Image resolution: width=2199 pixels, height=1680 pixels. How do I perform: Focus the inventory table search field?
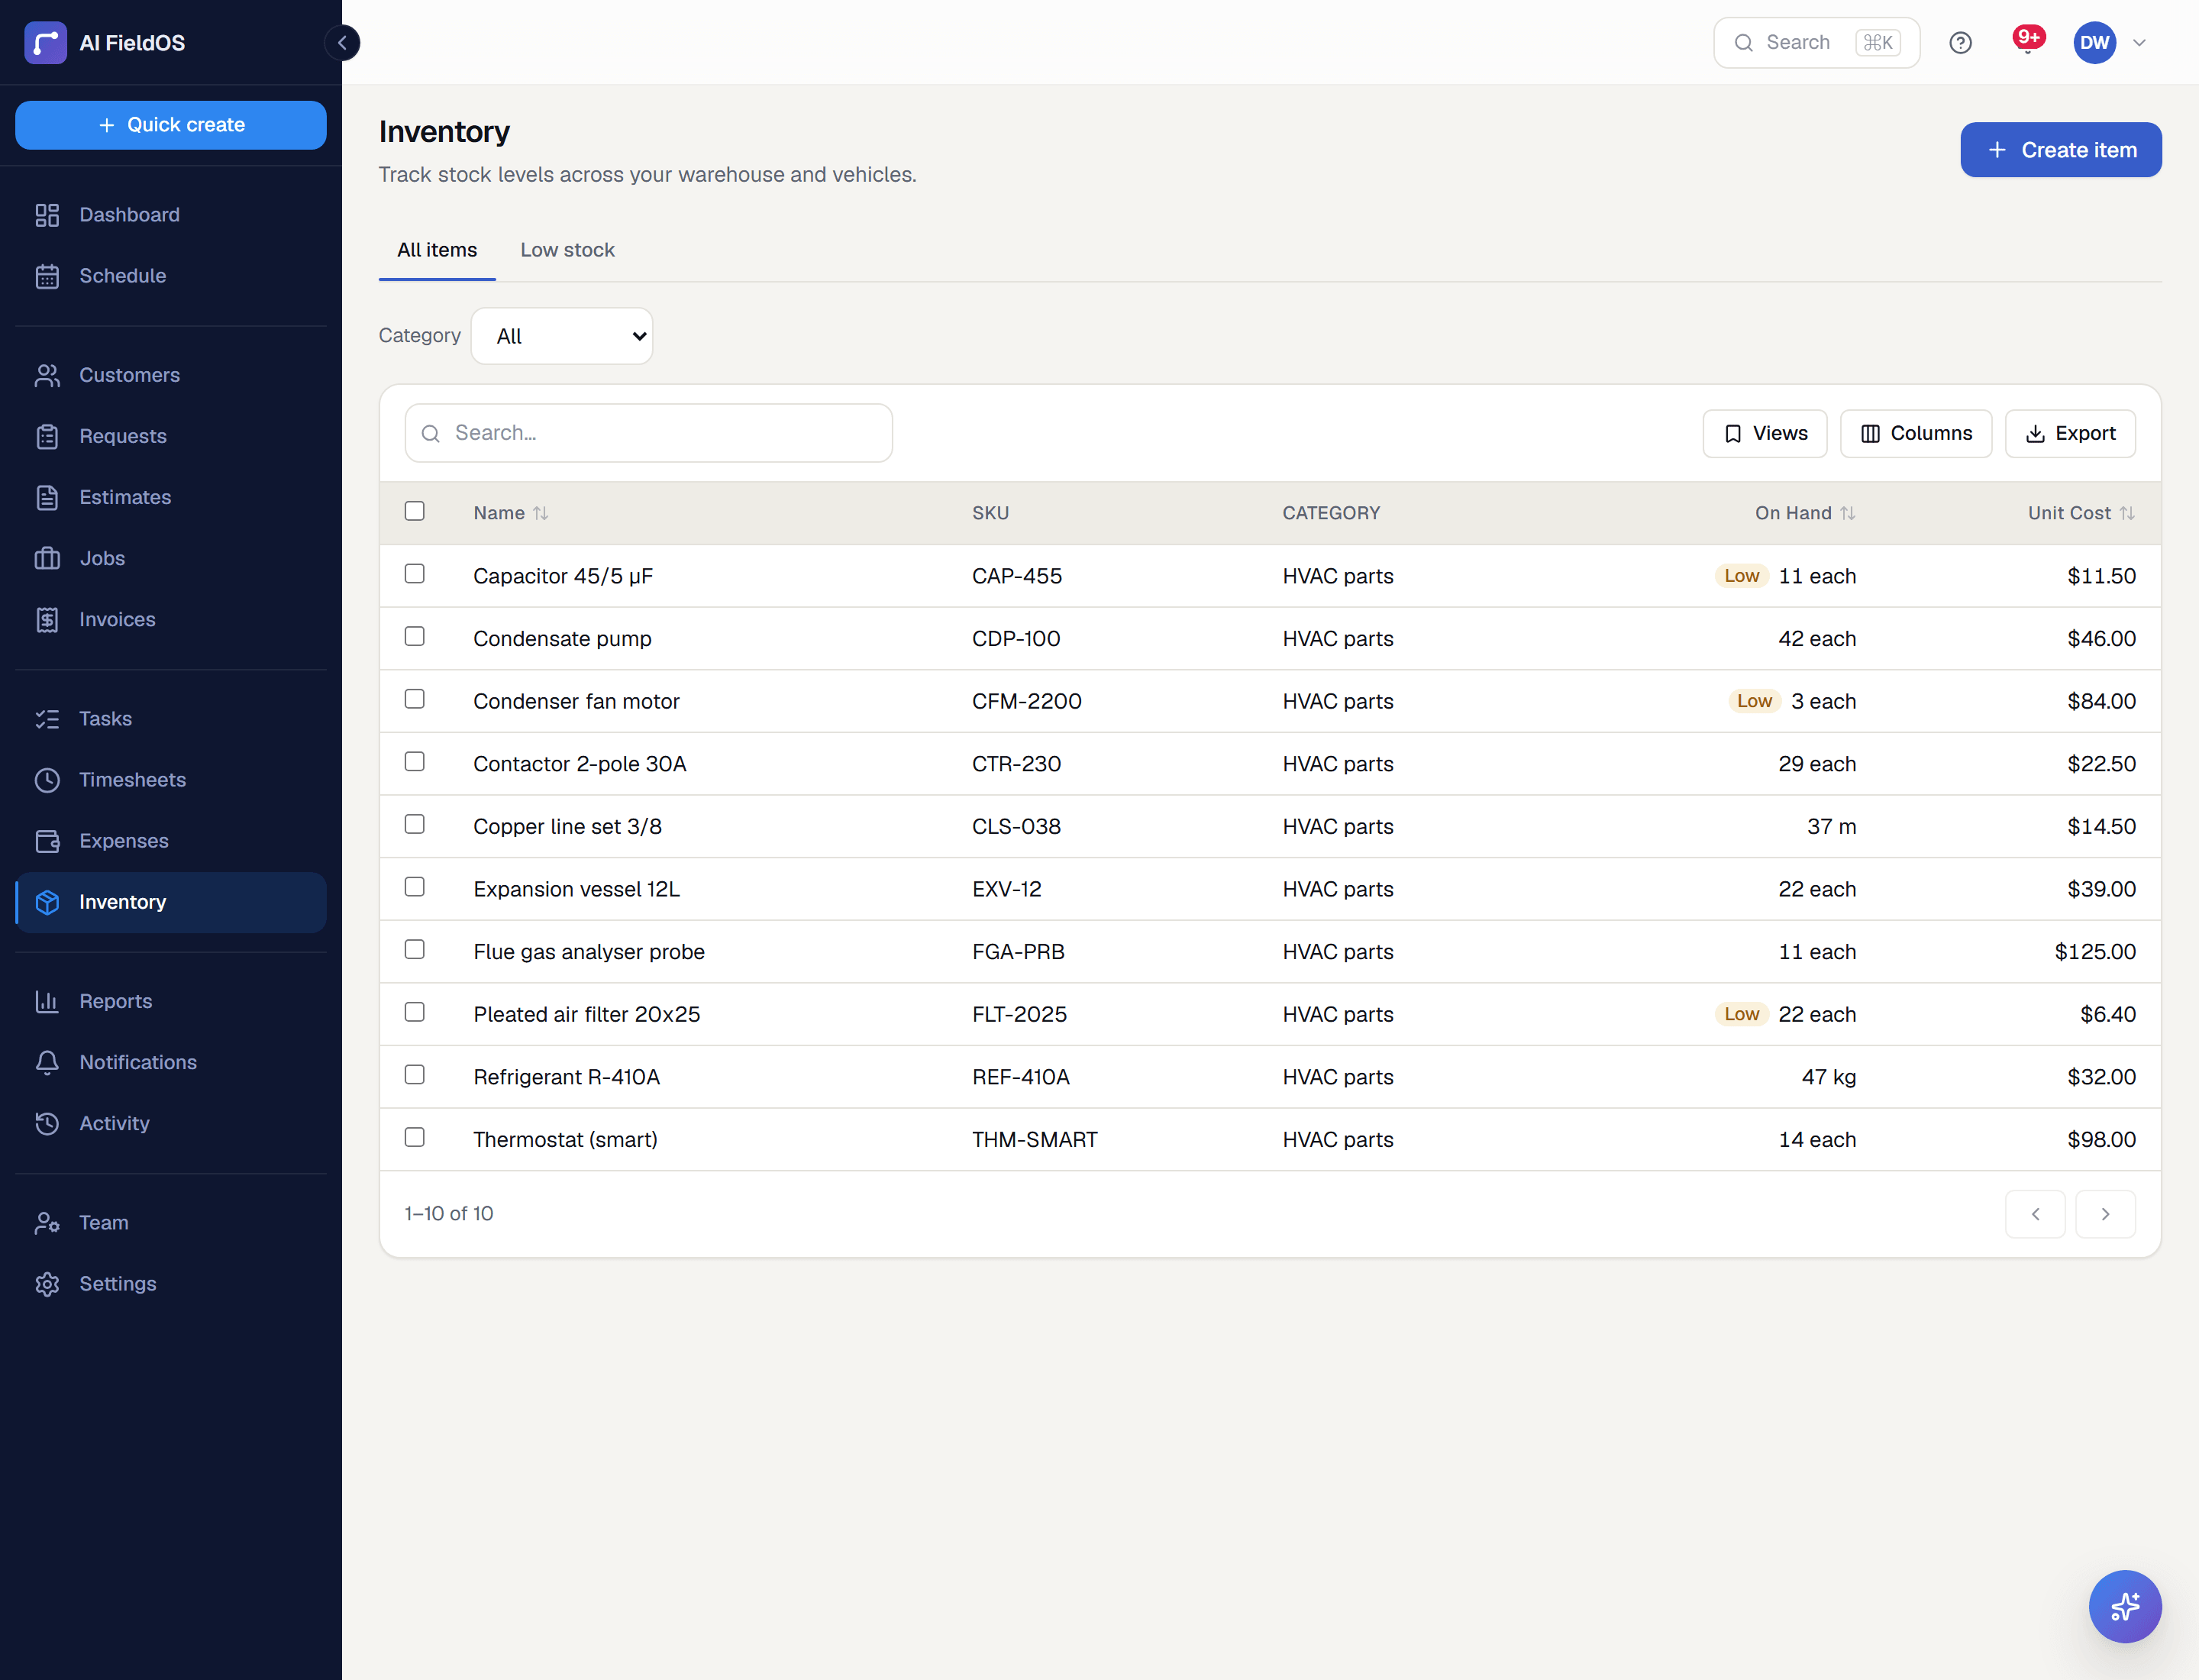coord(649,433)
